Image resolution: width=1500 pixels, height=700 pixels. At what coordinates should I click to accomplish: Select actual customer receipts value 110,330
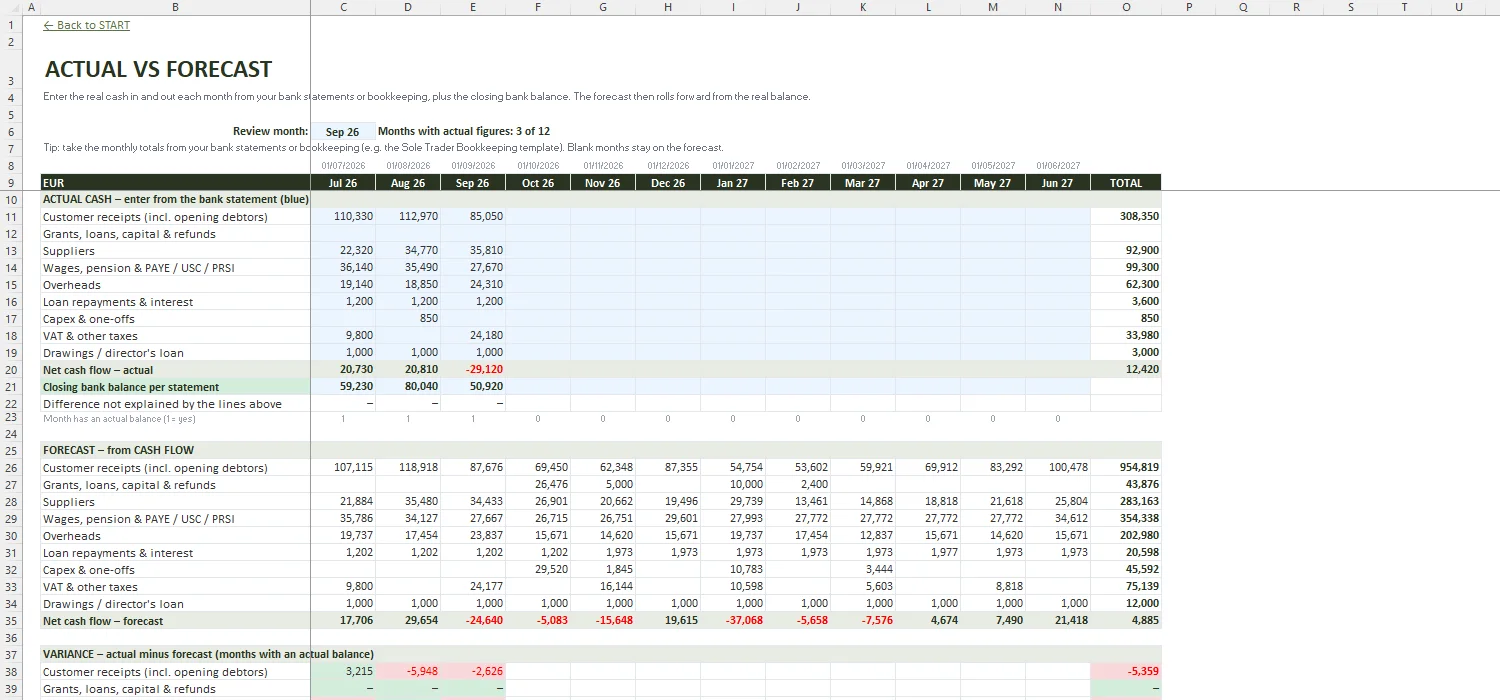(343, 217)
